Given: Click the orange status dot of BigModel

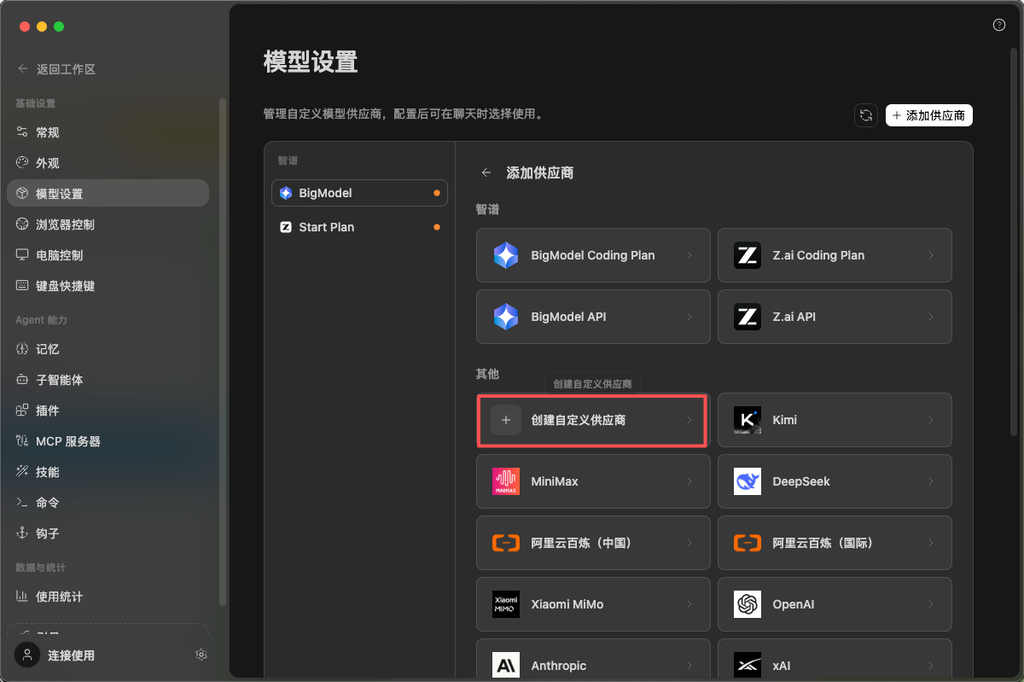Looking at the screenshot, I should coord(436,193).
